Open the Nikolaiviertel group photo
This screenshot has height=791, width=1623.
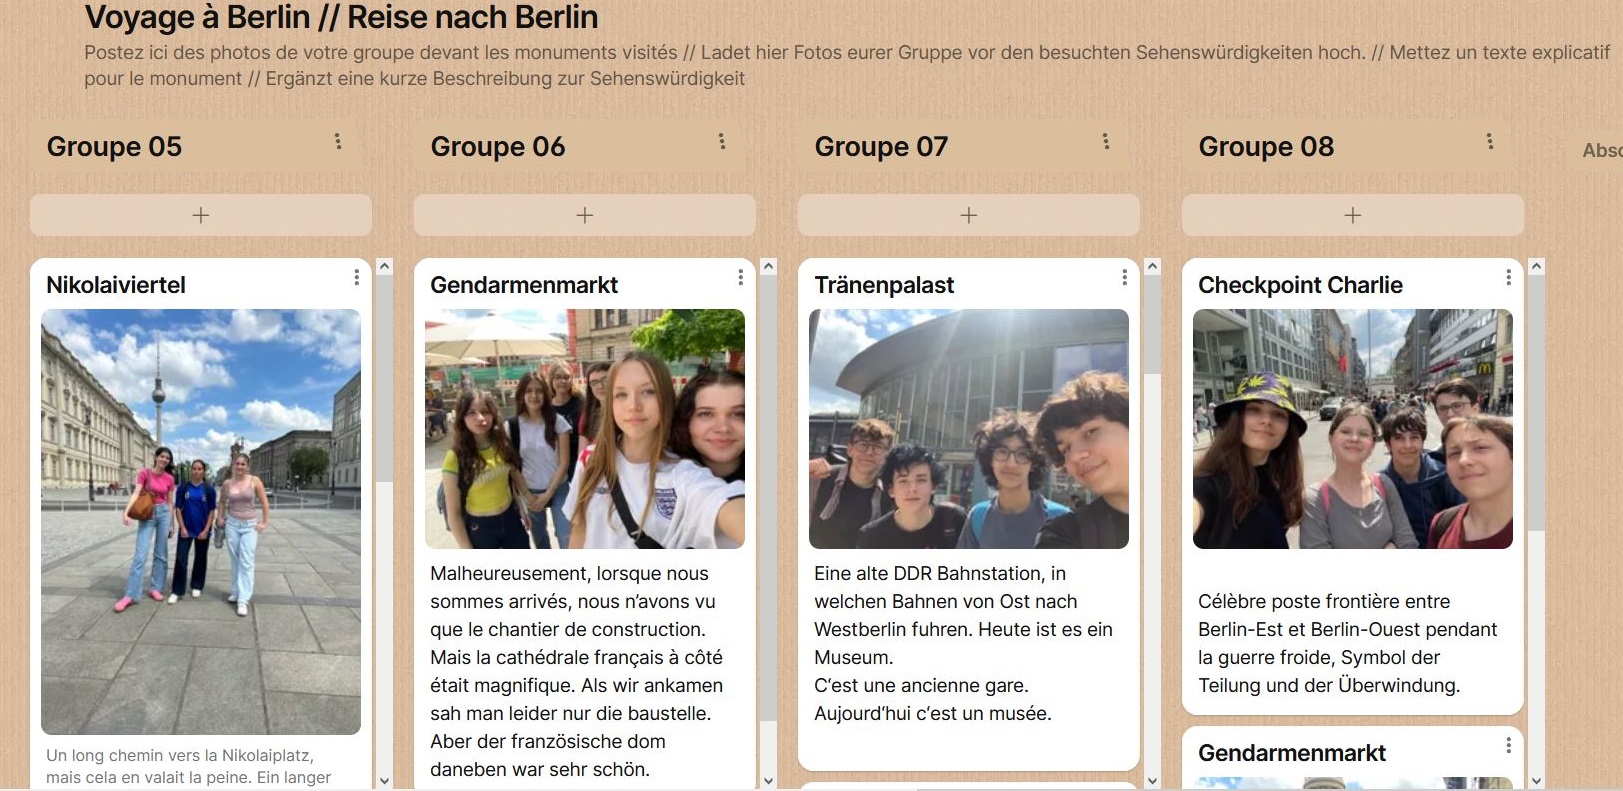point(201,522)
